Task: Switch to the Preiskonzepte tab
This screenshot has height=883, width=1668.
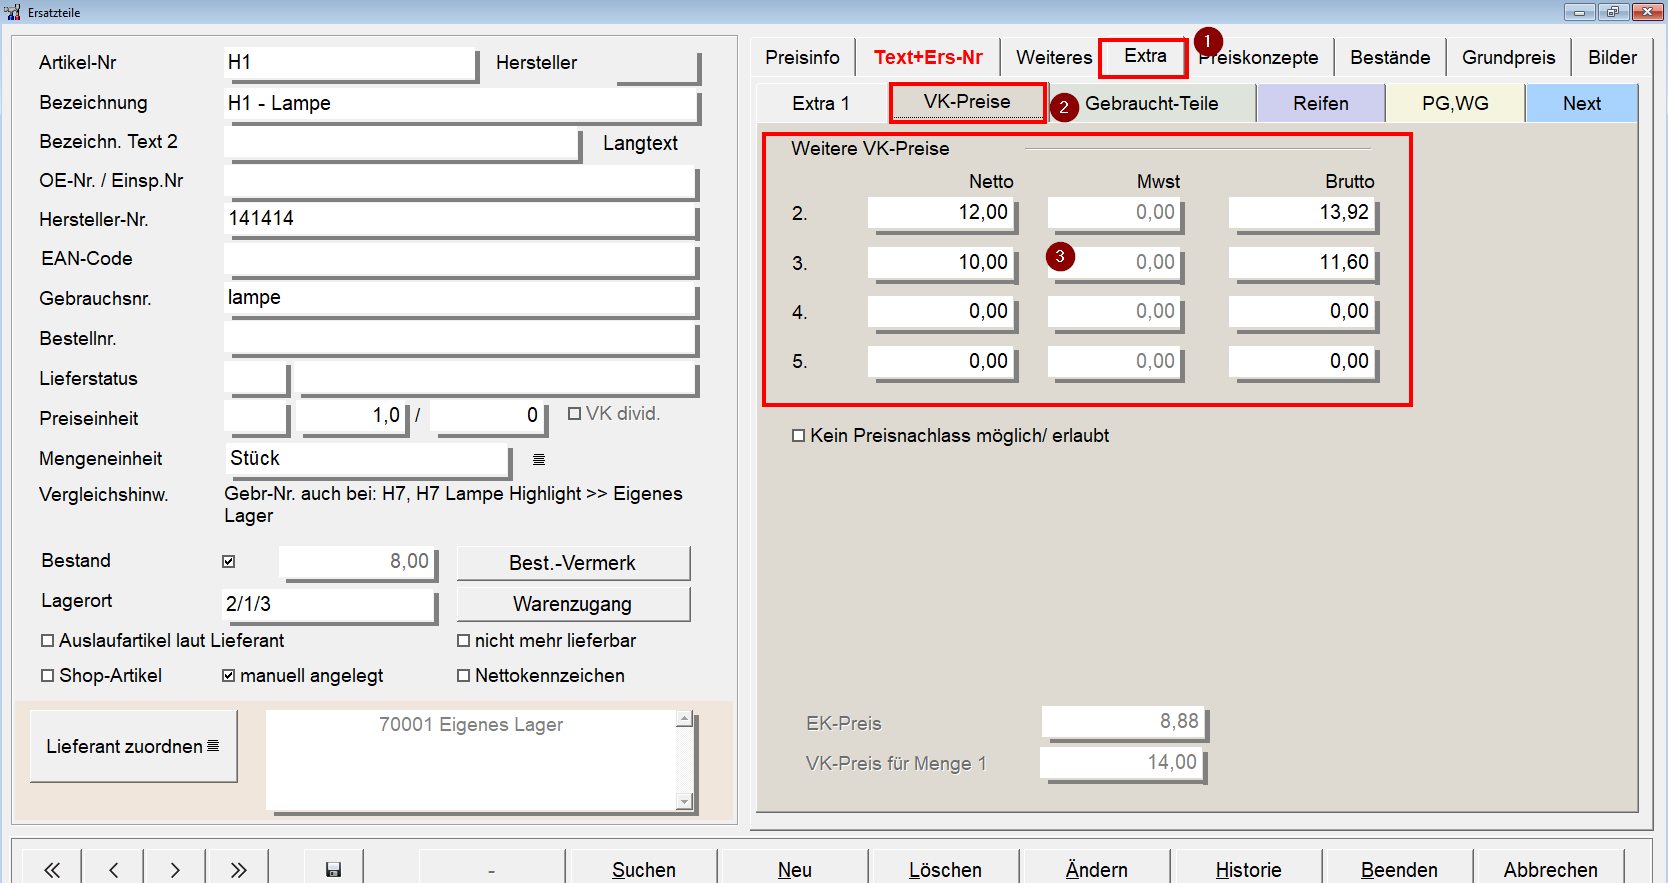Action: pyautogui.click(x=1260, y=57)
